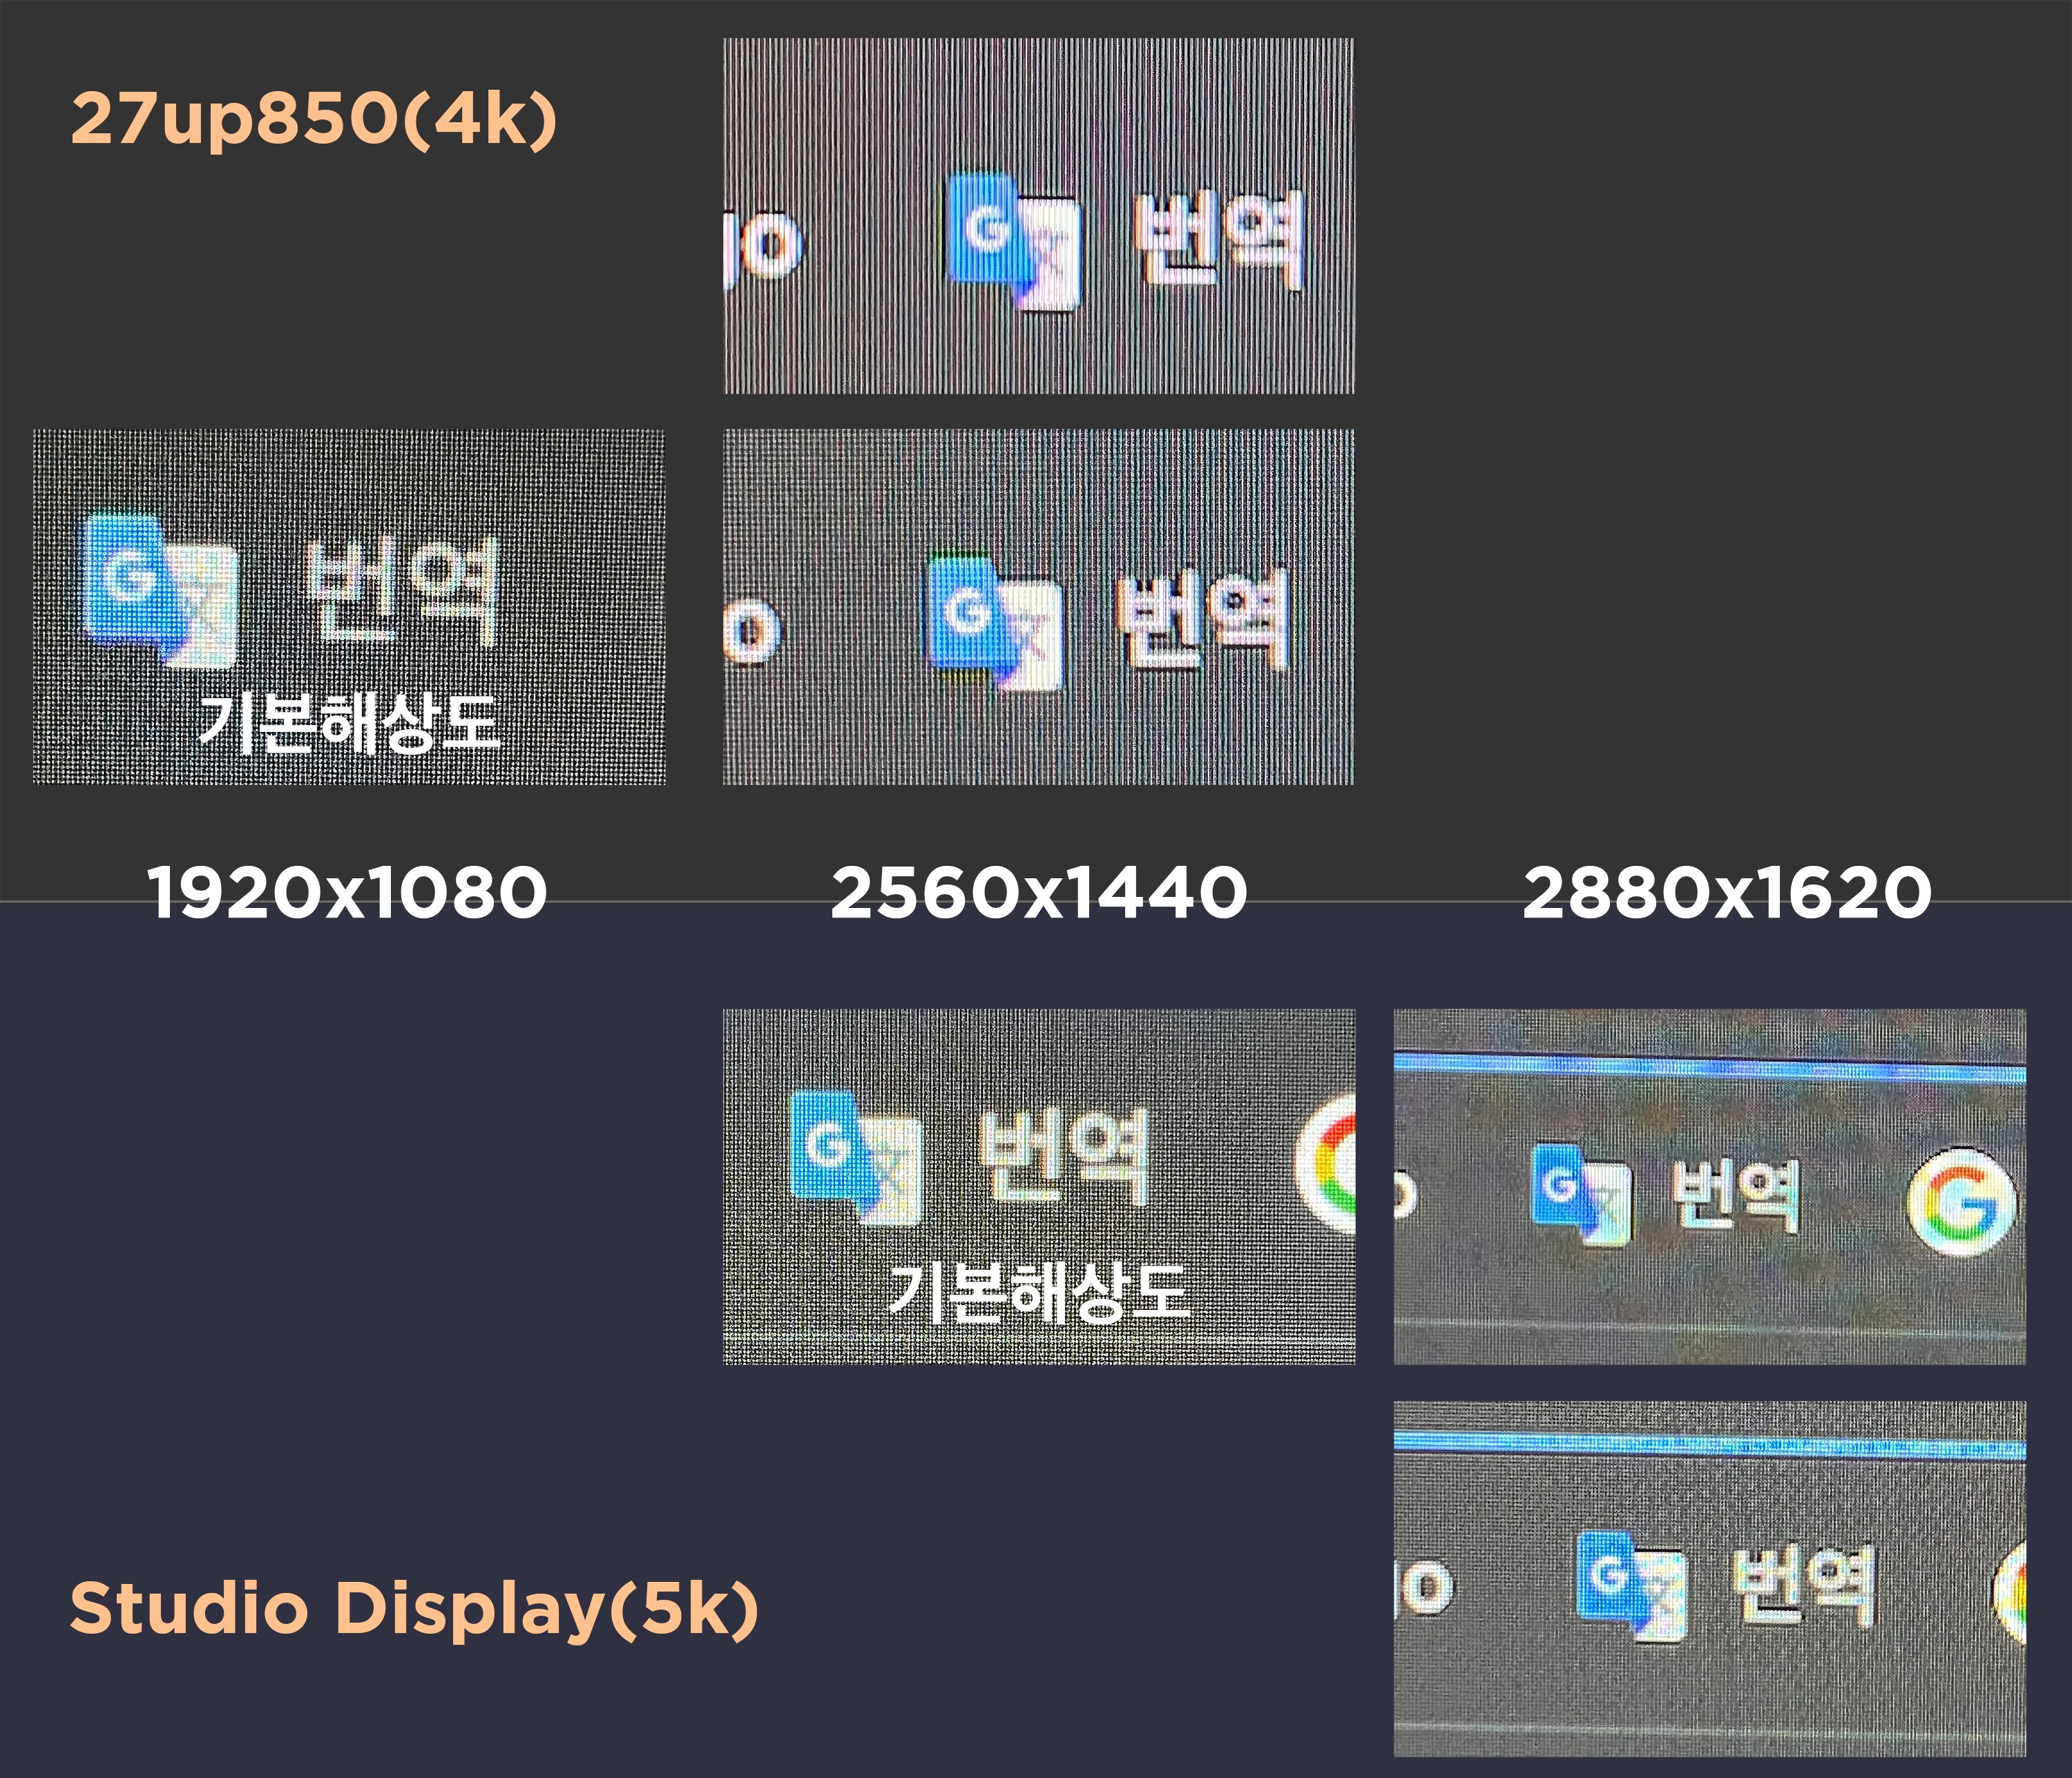Click 번역 text above the Studio Display 기본해상도 caption
This screenshot has width=2072, height=1778.
(1064, 1156)
